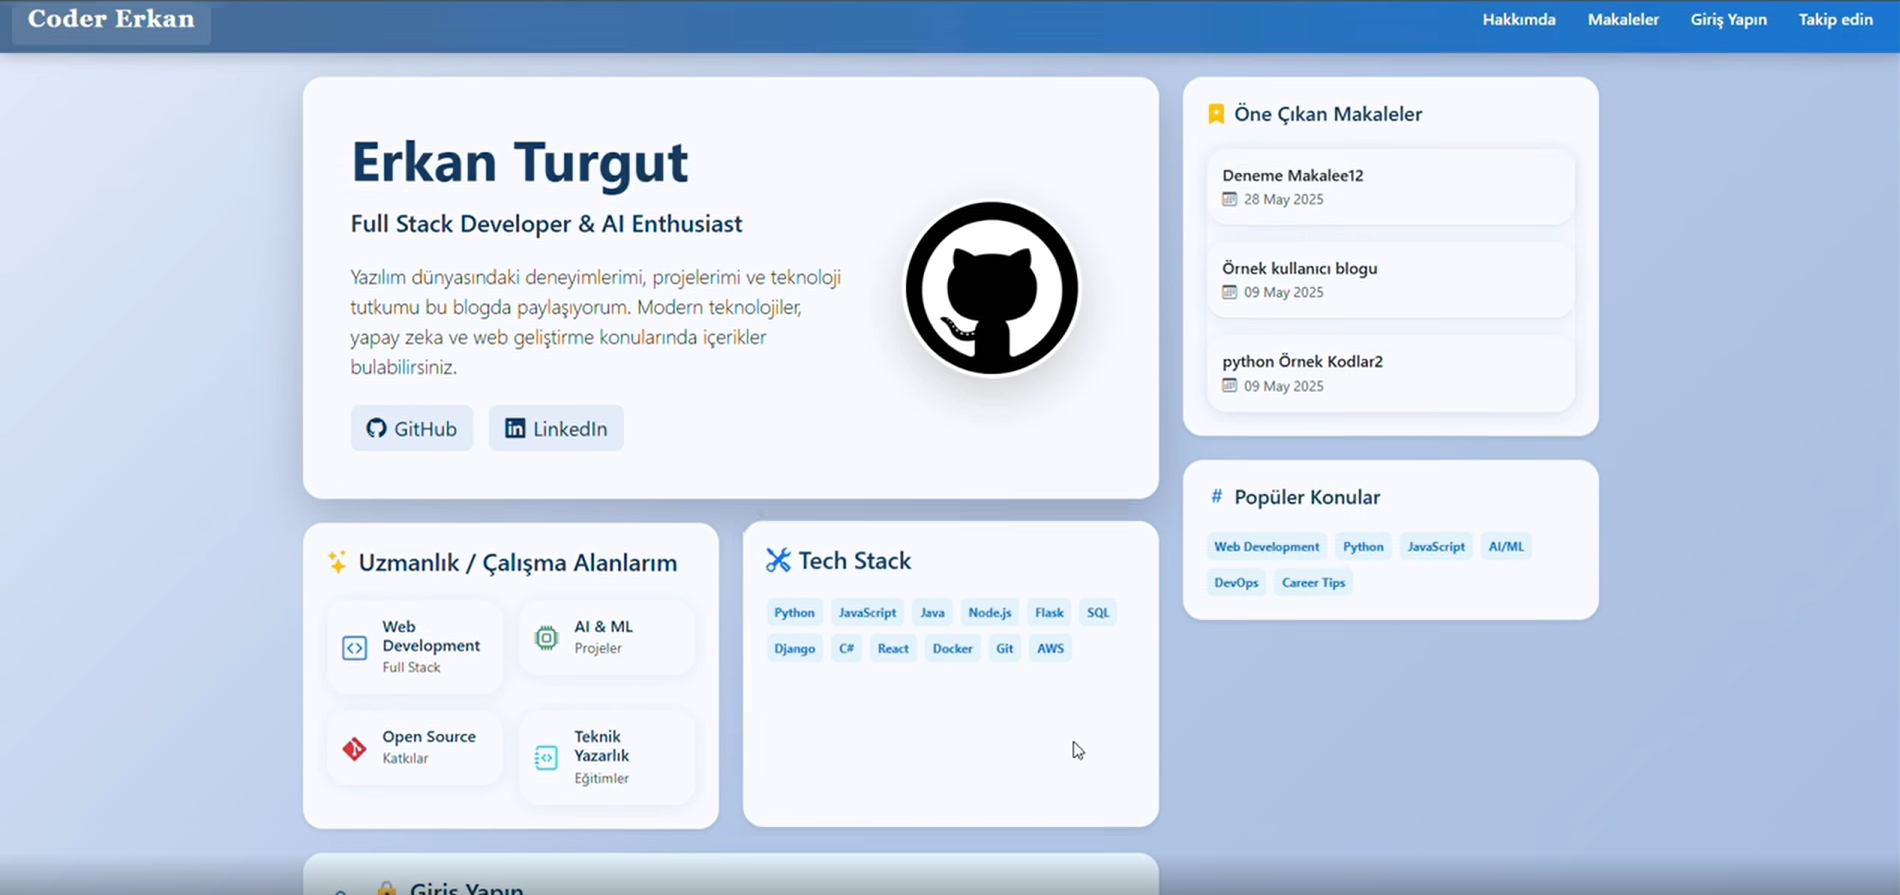
Task: Click the Teknik Yazarlık document icon
Action: coord(546,758)
